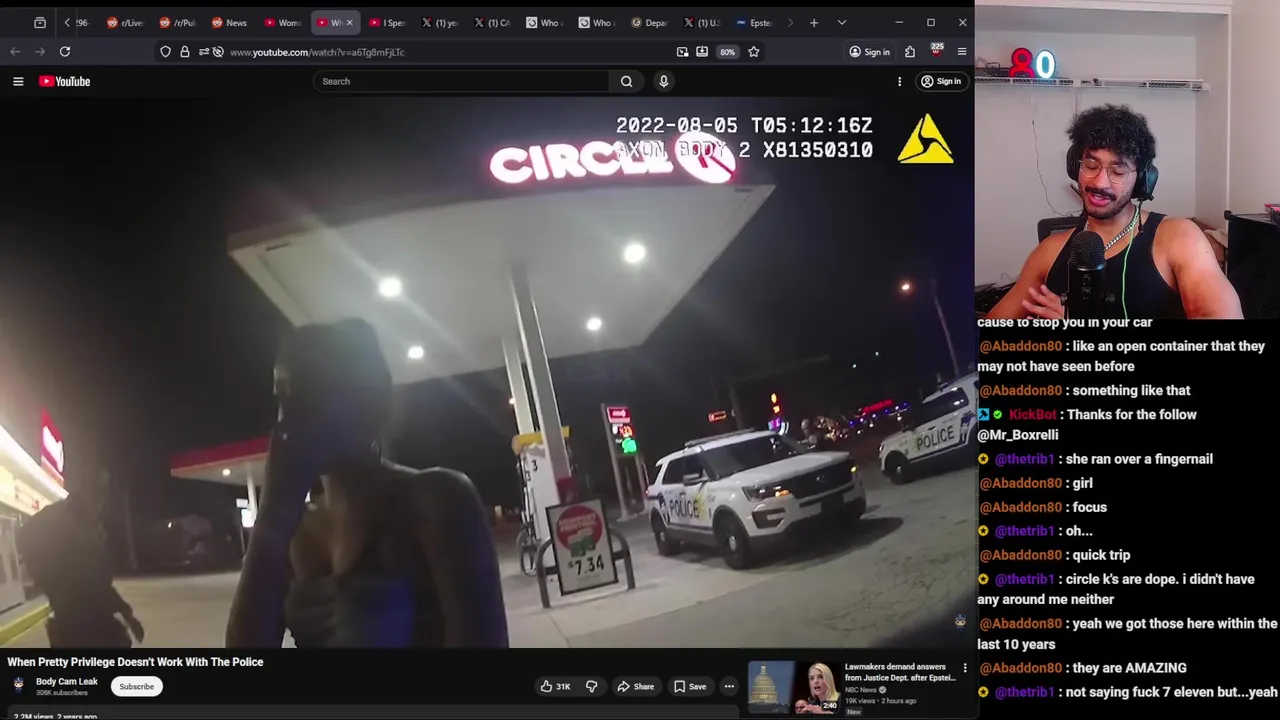
Task: Open site permissions icon in address bar
Action: (x=203, y=52)
